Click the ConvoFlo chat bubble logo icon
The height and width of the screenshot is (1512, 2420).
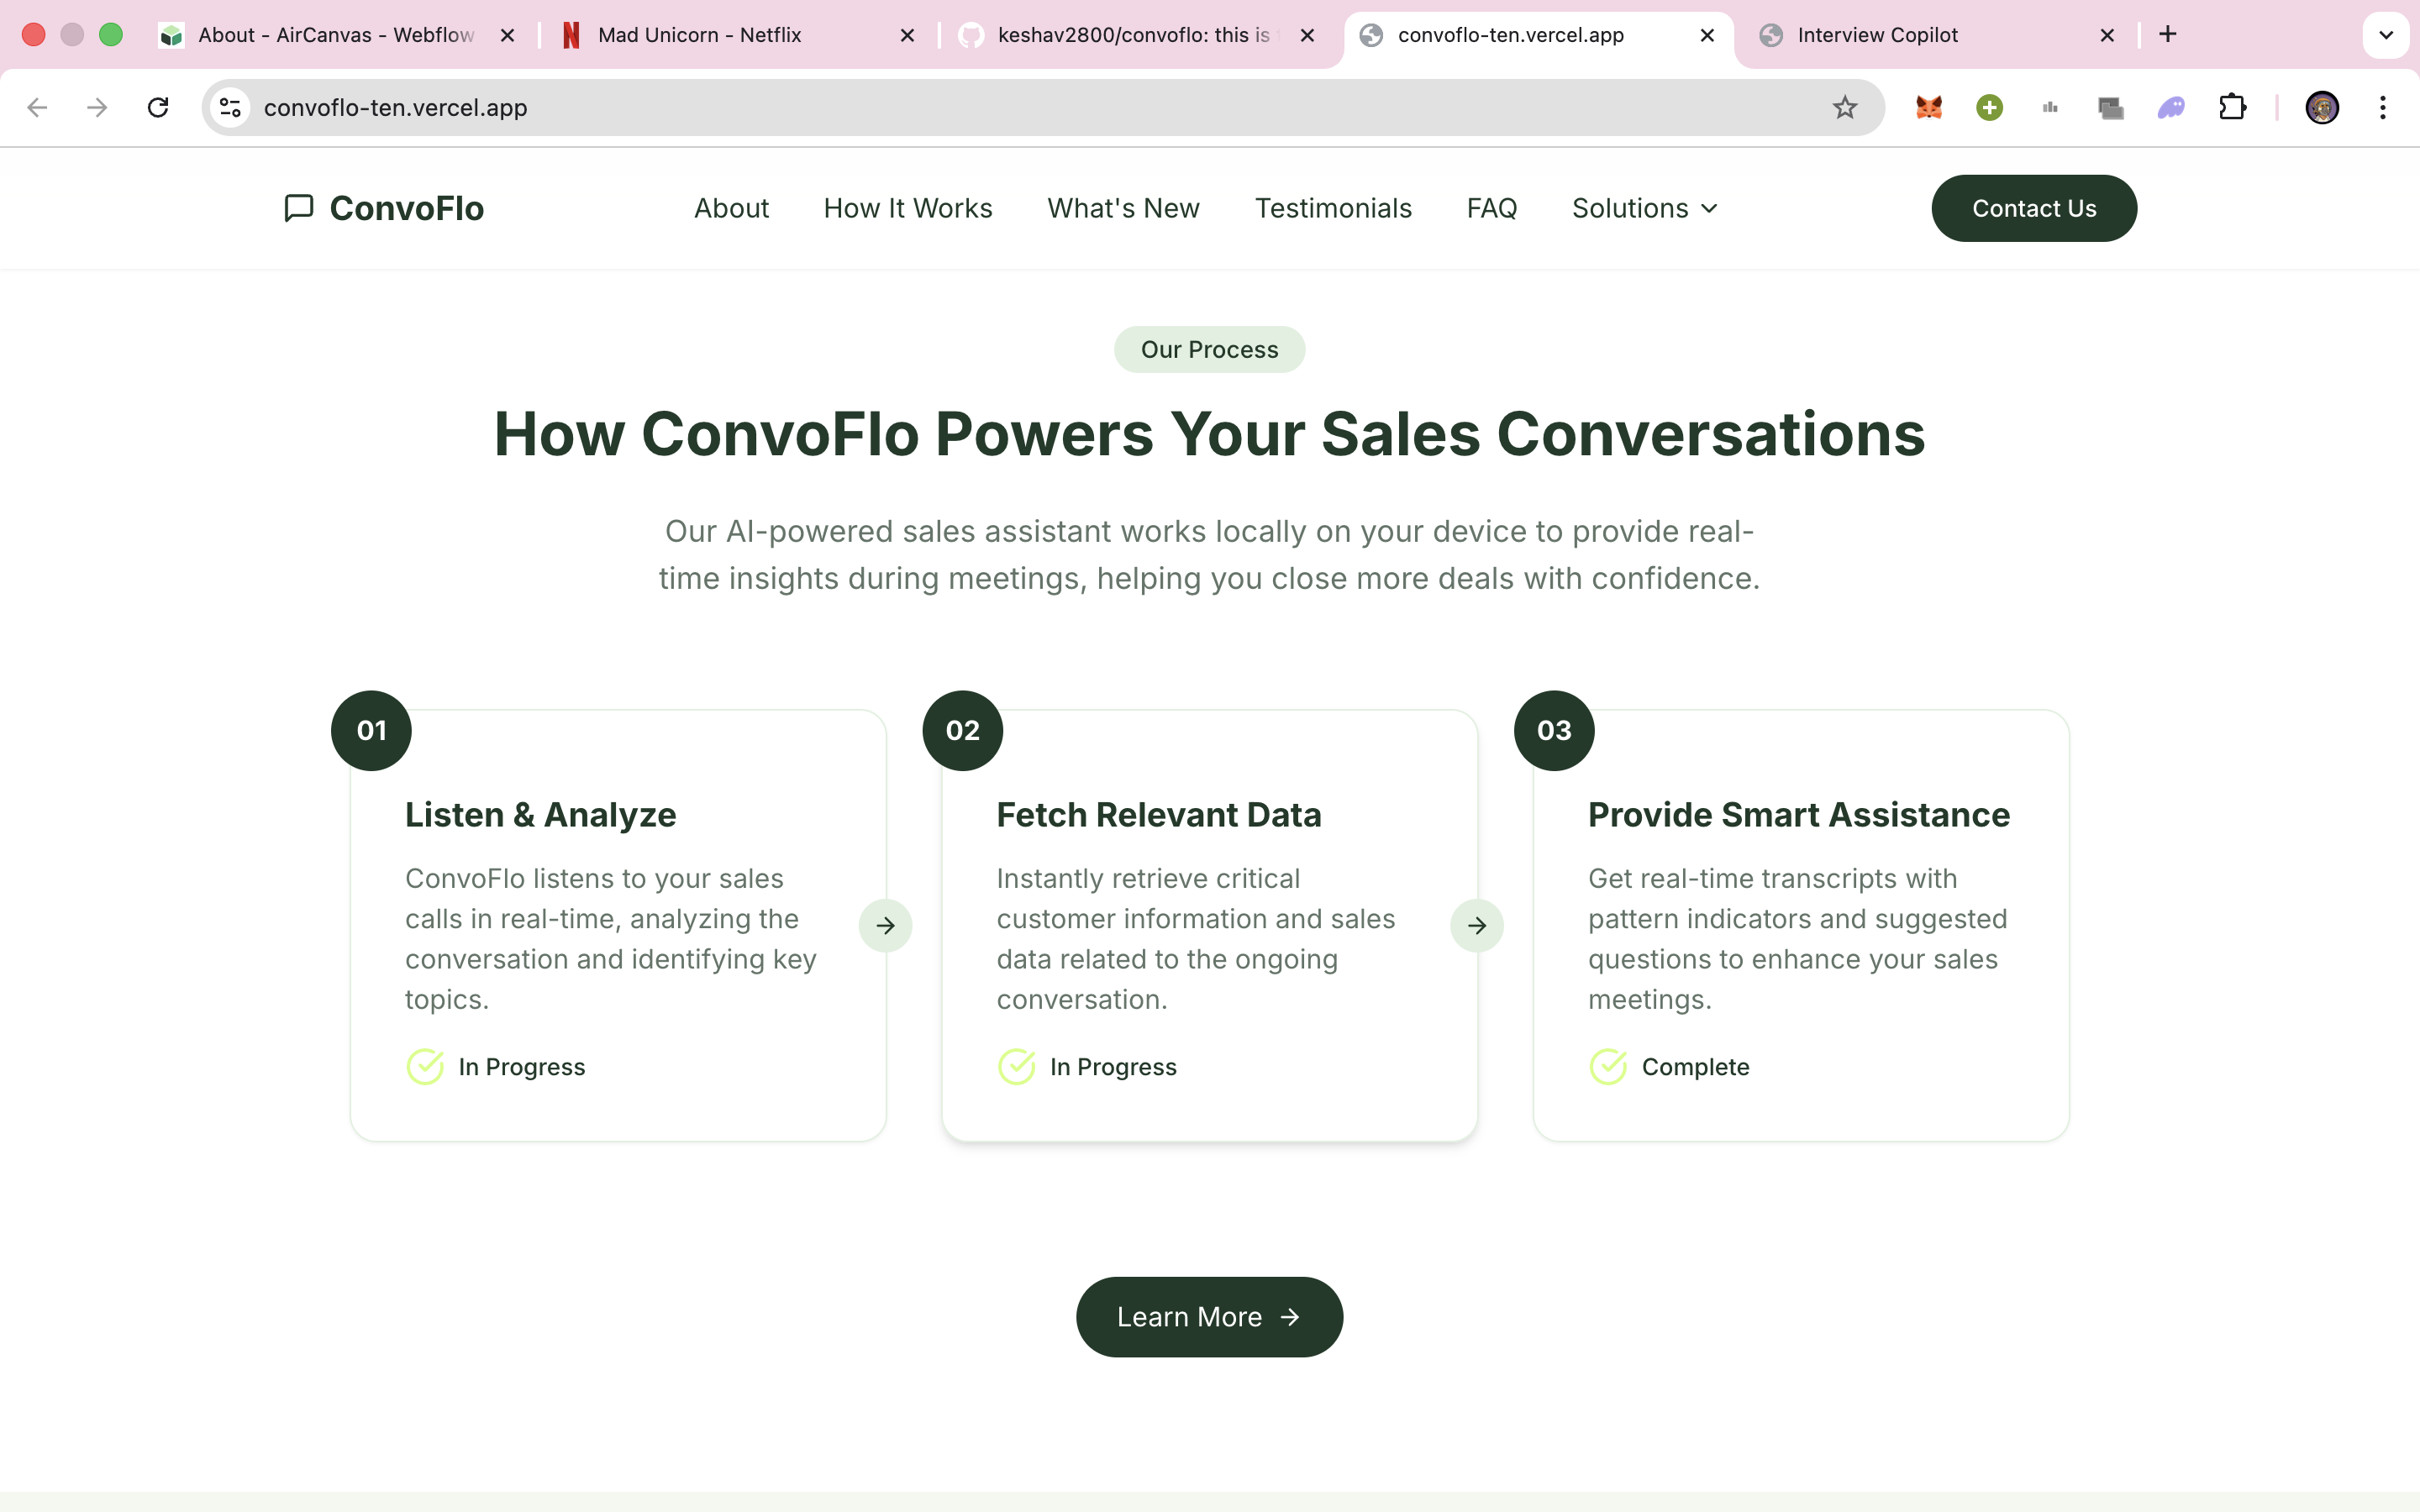[x=299, y=208]
